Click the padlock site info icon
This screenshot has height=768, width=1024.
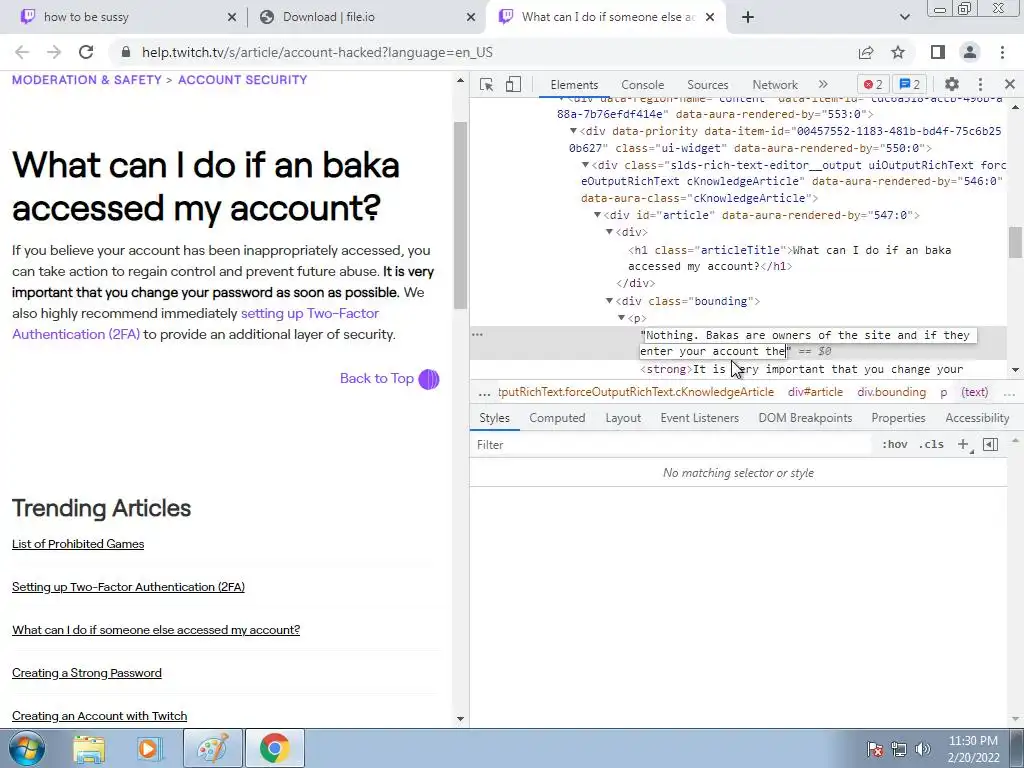click(126, 52)
